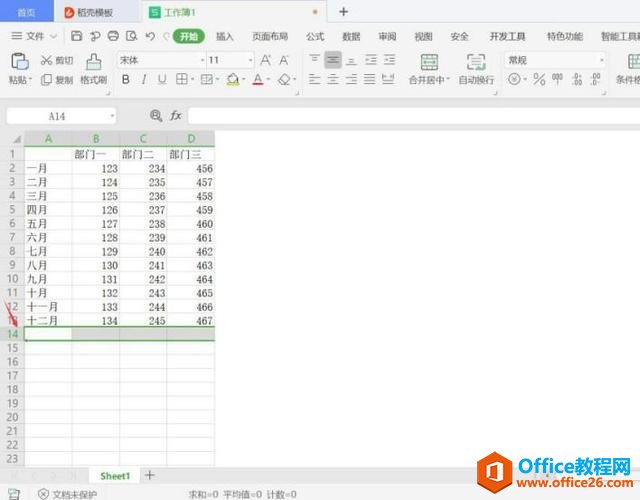This screenshot has width=640, height=500.
Task: Apply percent style format
Action: pos(539,79)
